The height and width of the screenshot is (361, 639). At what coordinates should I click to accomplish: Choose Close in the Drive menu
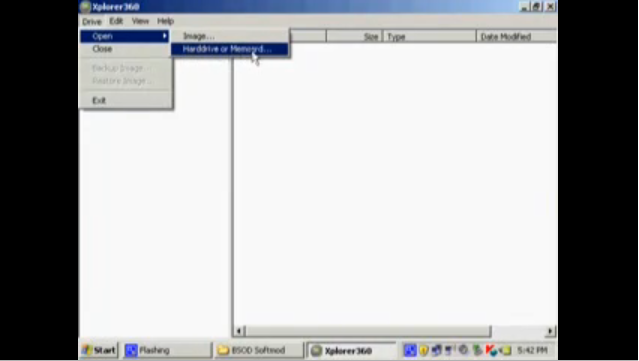(x=124, y=49)
